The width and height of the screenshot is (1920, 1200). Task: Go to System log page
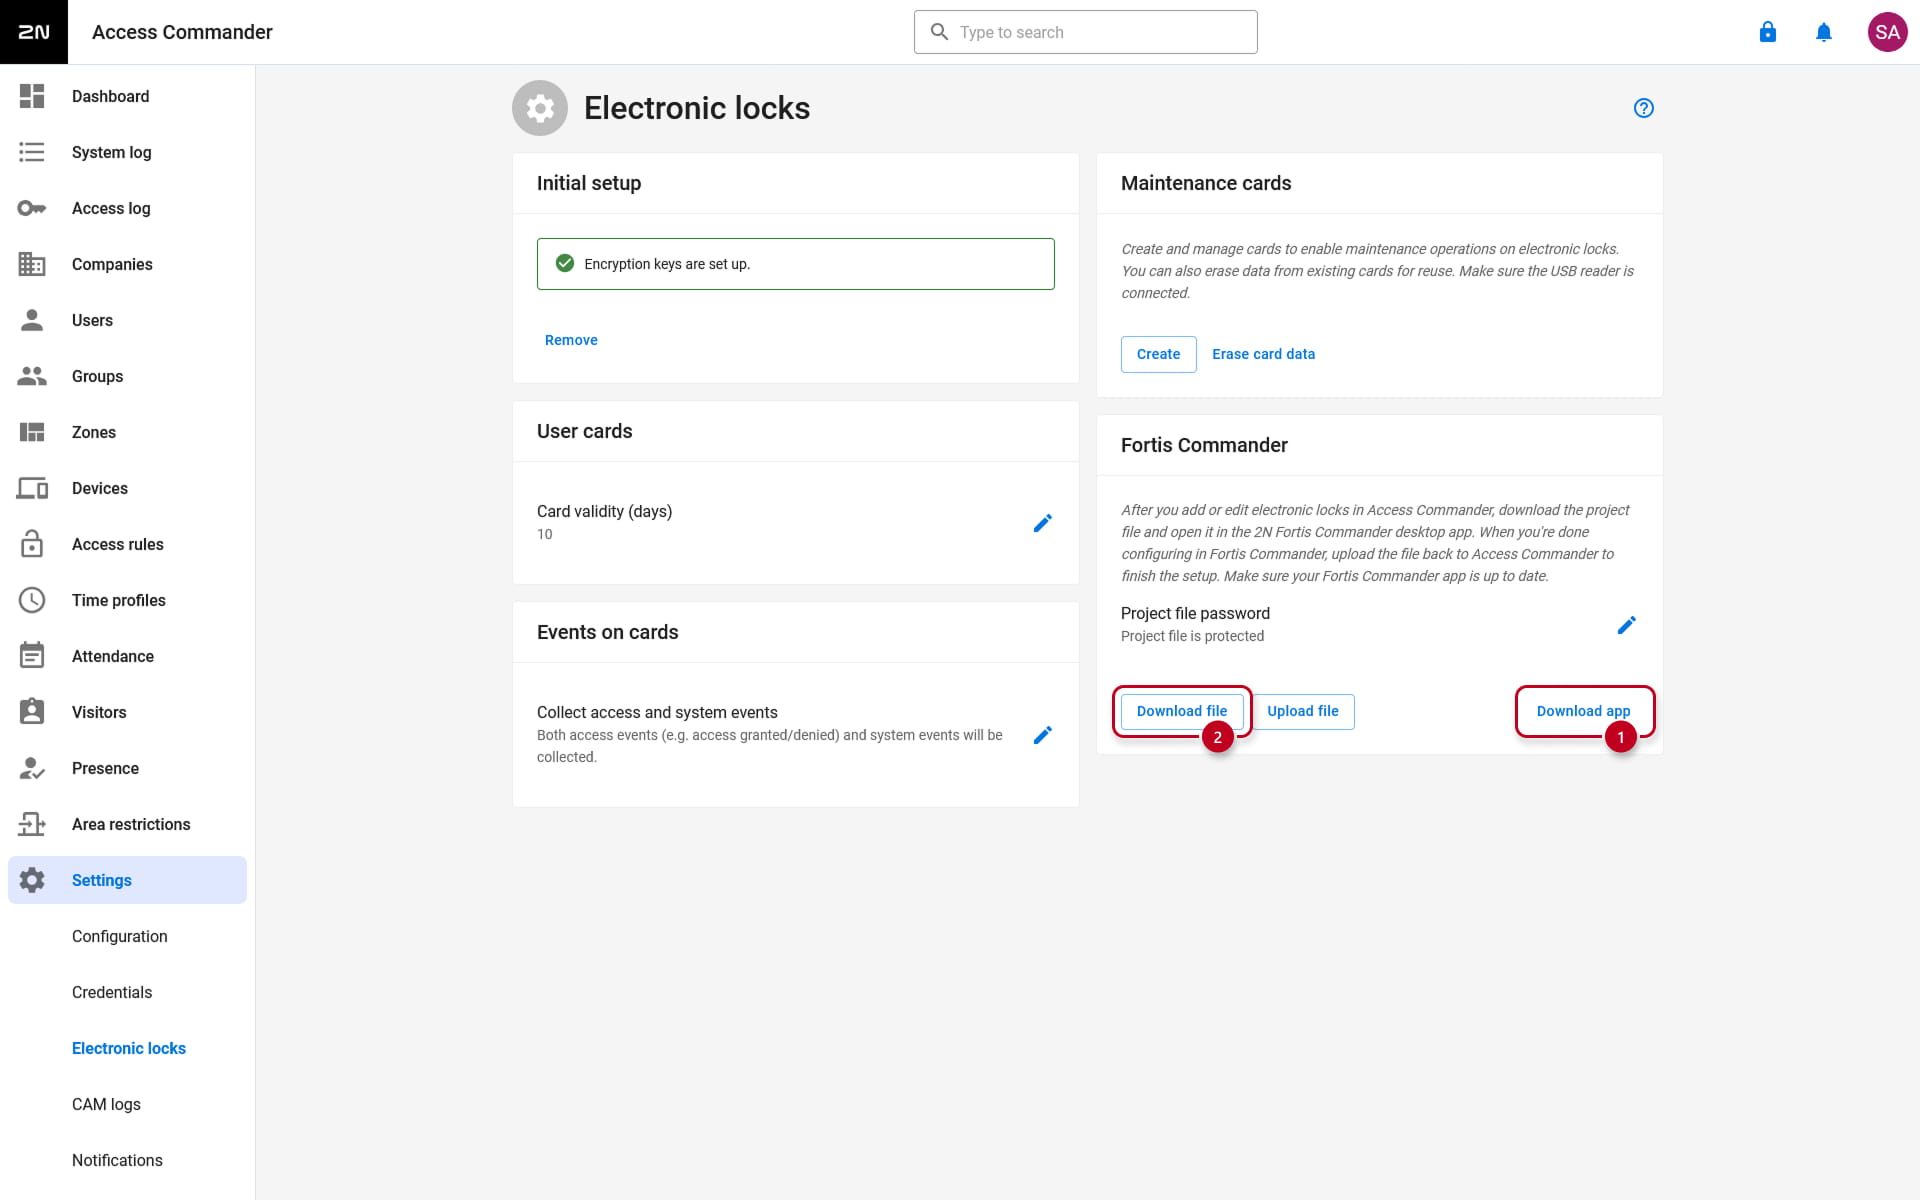128,152
